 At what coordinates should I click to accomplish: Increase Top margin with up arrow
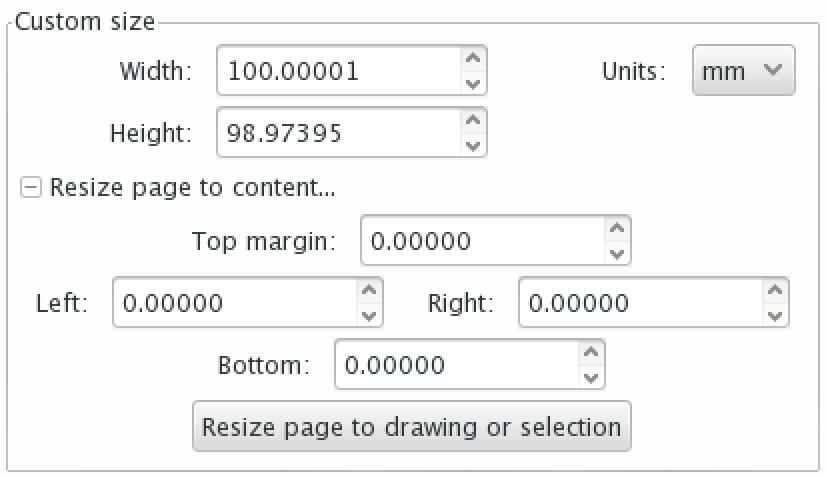coord(618,229)
